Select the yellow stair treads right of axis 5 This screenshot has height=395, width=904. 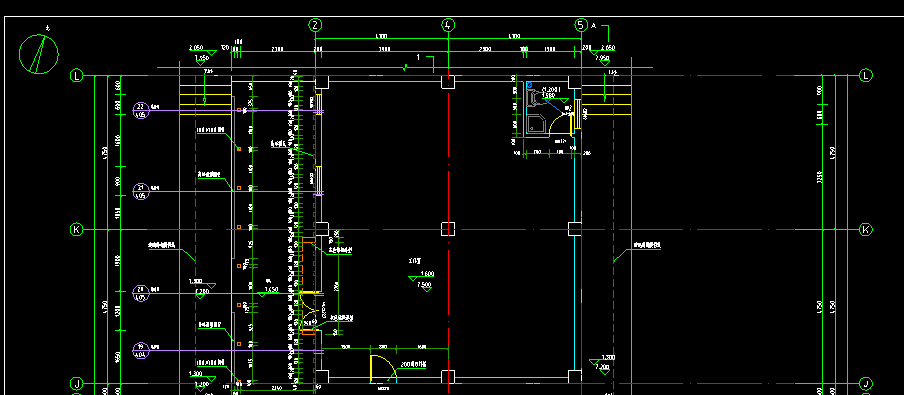click(x=607, y=100)
